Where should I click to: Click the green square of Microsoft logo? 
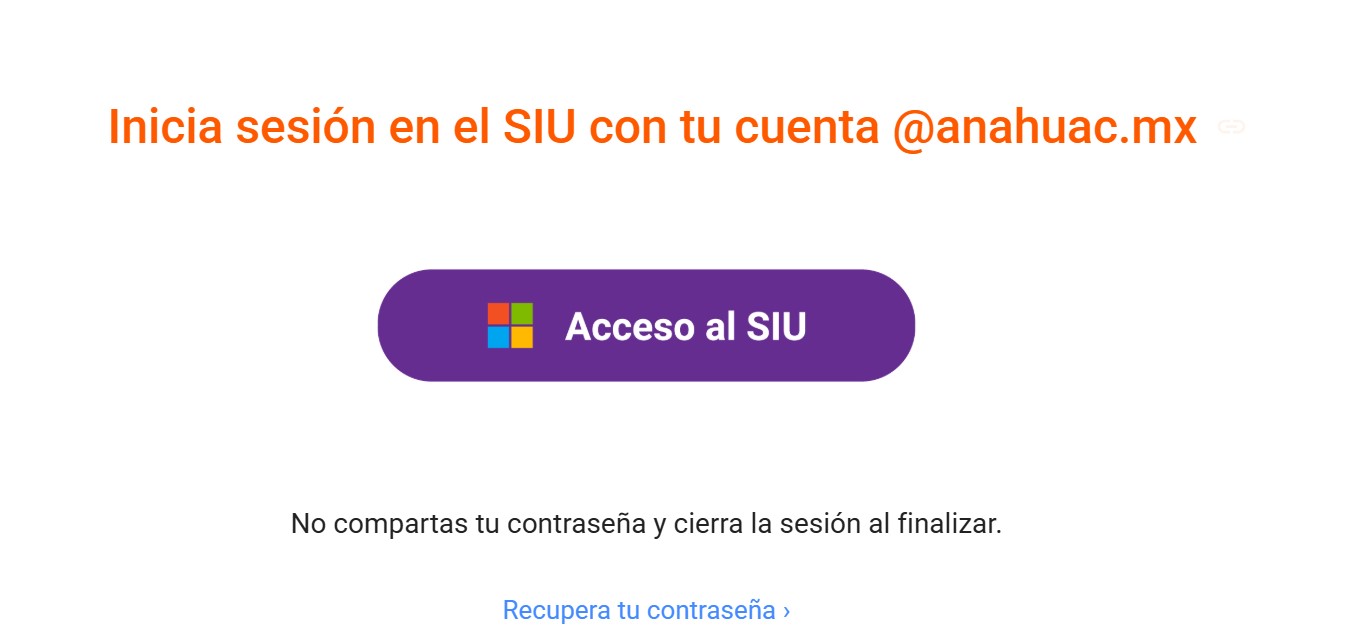tap(522, 313)
